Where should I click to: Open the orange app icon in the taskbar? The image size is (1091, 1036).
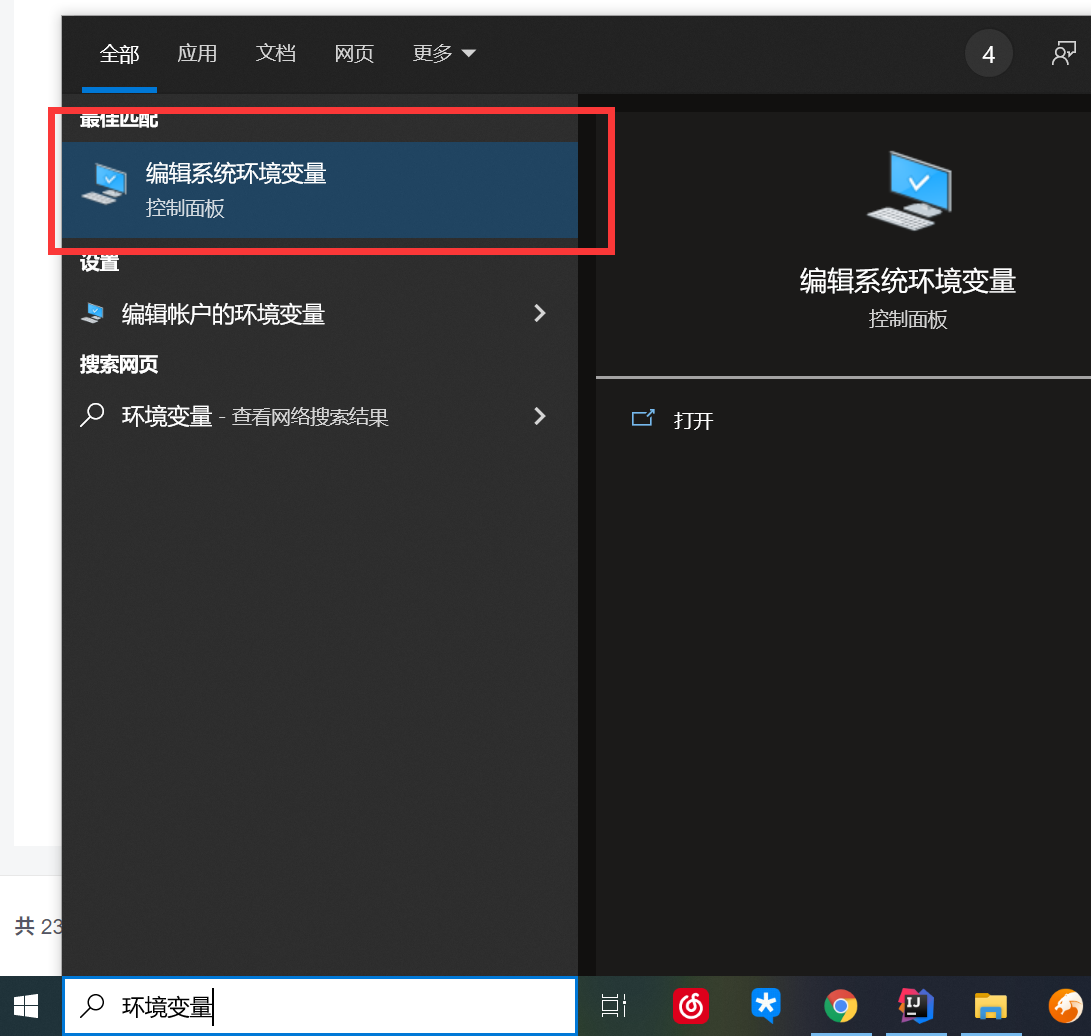coord(1065,1006)
